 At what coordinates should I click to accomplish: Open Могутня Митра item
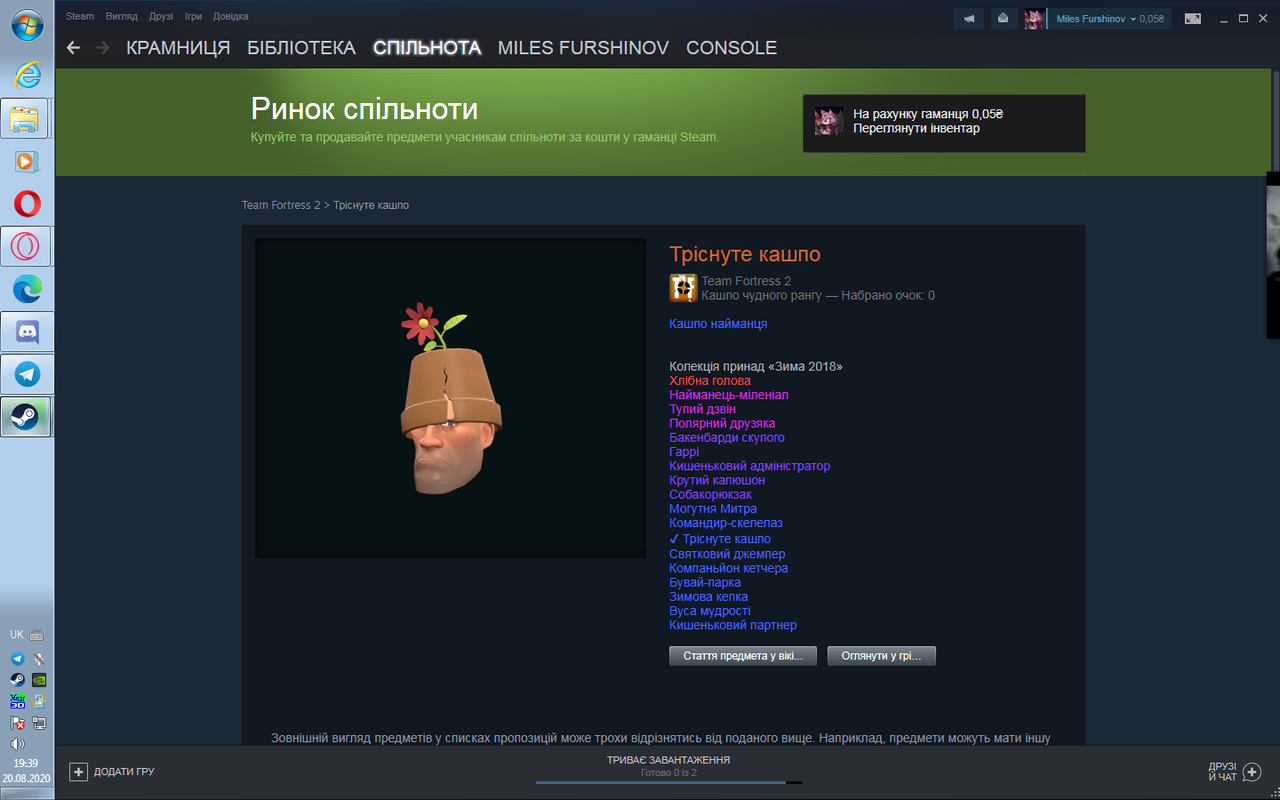click(713, 508)
